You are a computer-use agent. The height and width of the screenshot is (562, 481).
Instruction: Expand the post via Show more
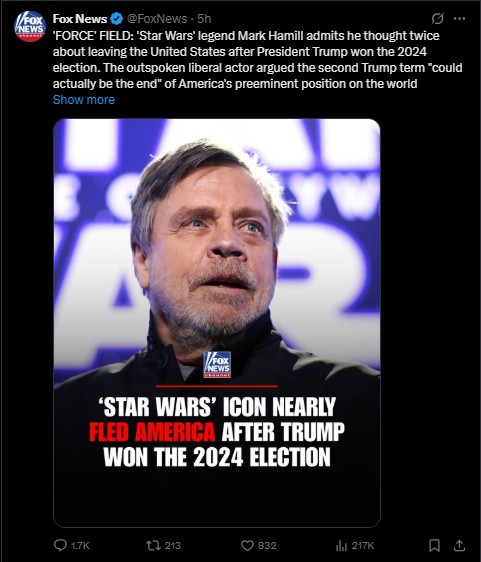click(x=84, y=100)
